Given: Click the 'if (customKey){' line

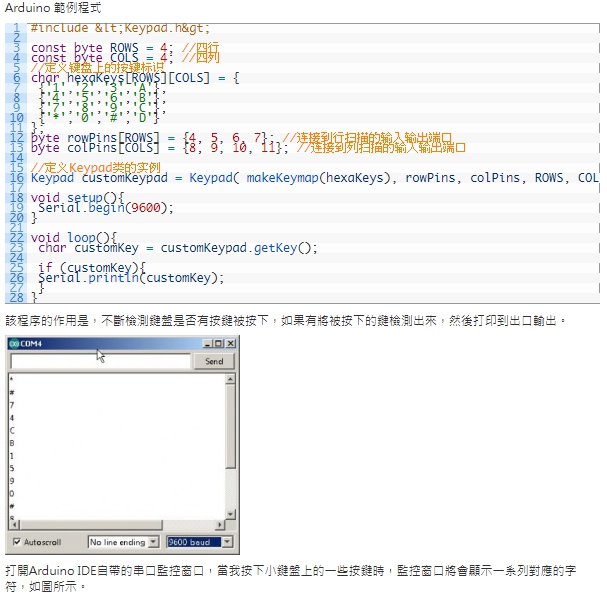Looking at the screenshot, I should pos(91,268).
